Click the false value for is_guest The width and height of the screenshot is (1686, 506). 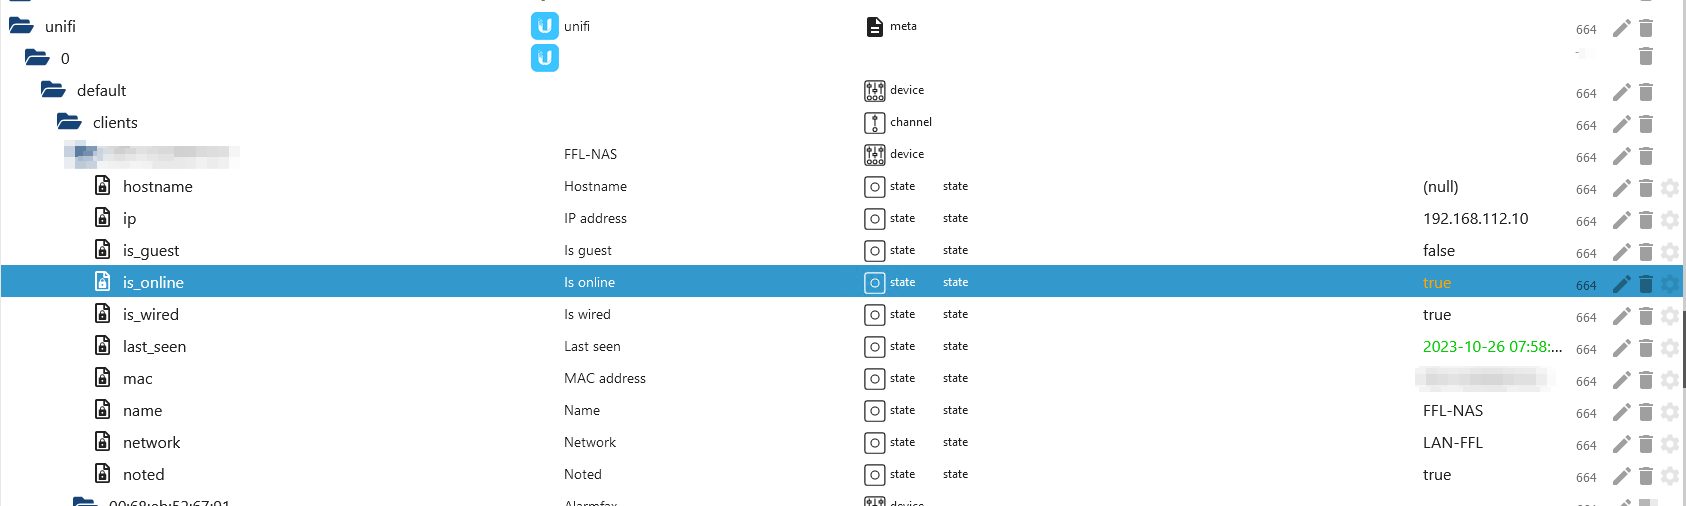point(1439,250)
